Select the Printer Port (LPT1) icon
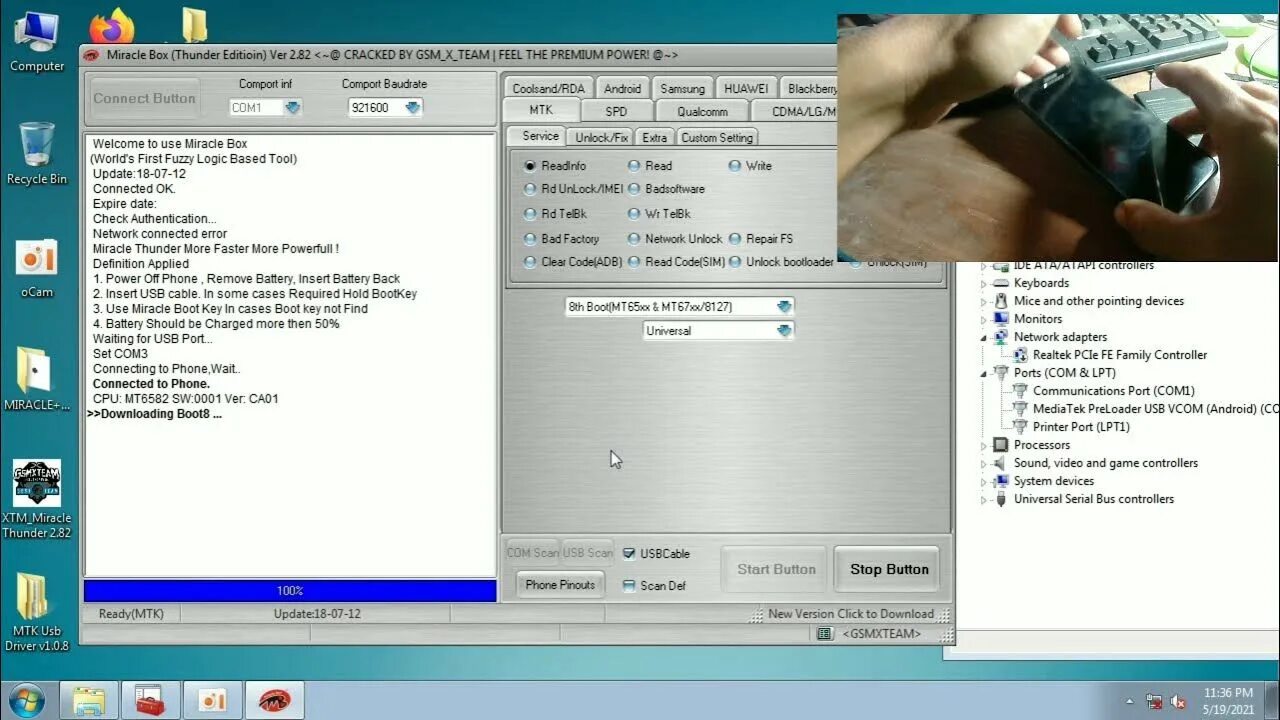 click(x=1020, y=427)
